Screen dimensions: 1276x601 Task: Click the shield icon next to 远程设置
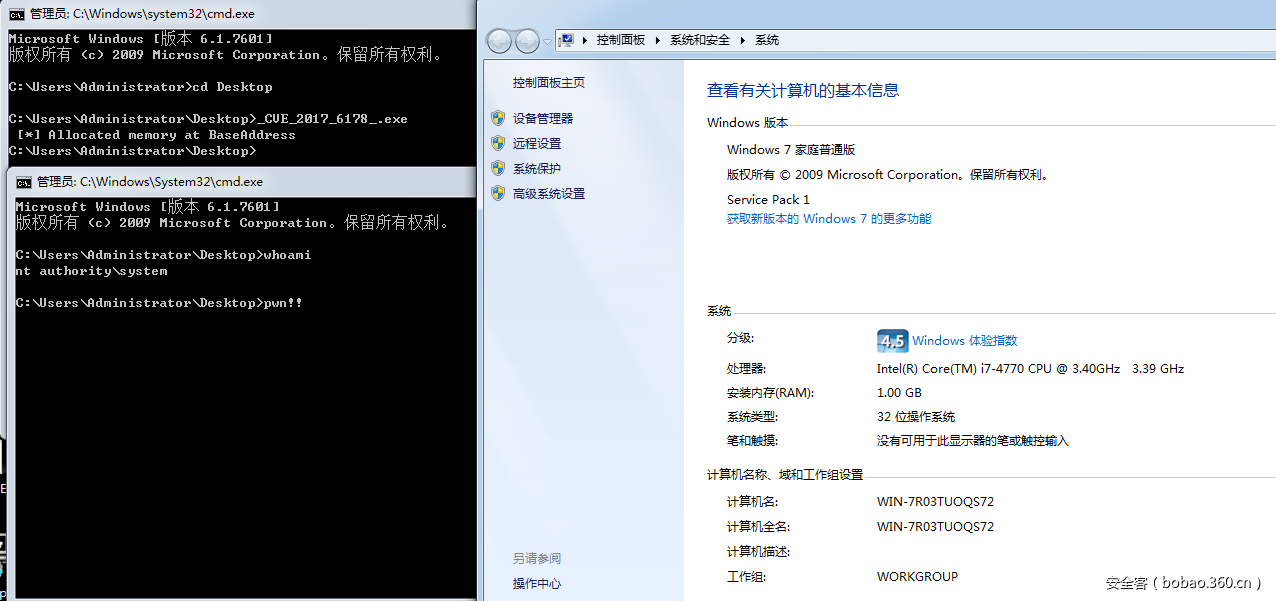click(x=498, y=143)
